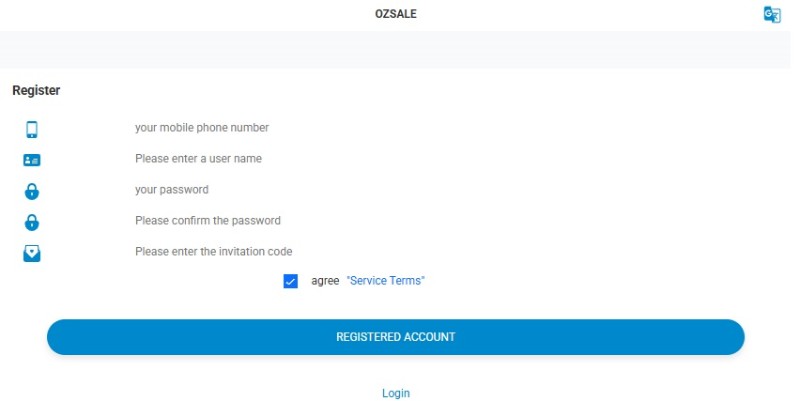Uncheck the agree Service Terms checkbox

pos(290,281)
